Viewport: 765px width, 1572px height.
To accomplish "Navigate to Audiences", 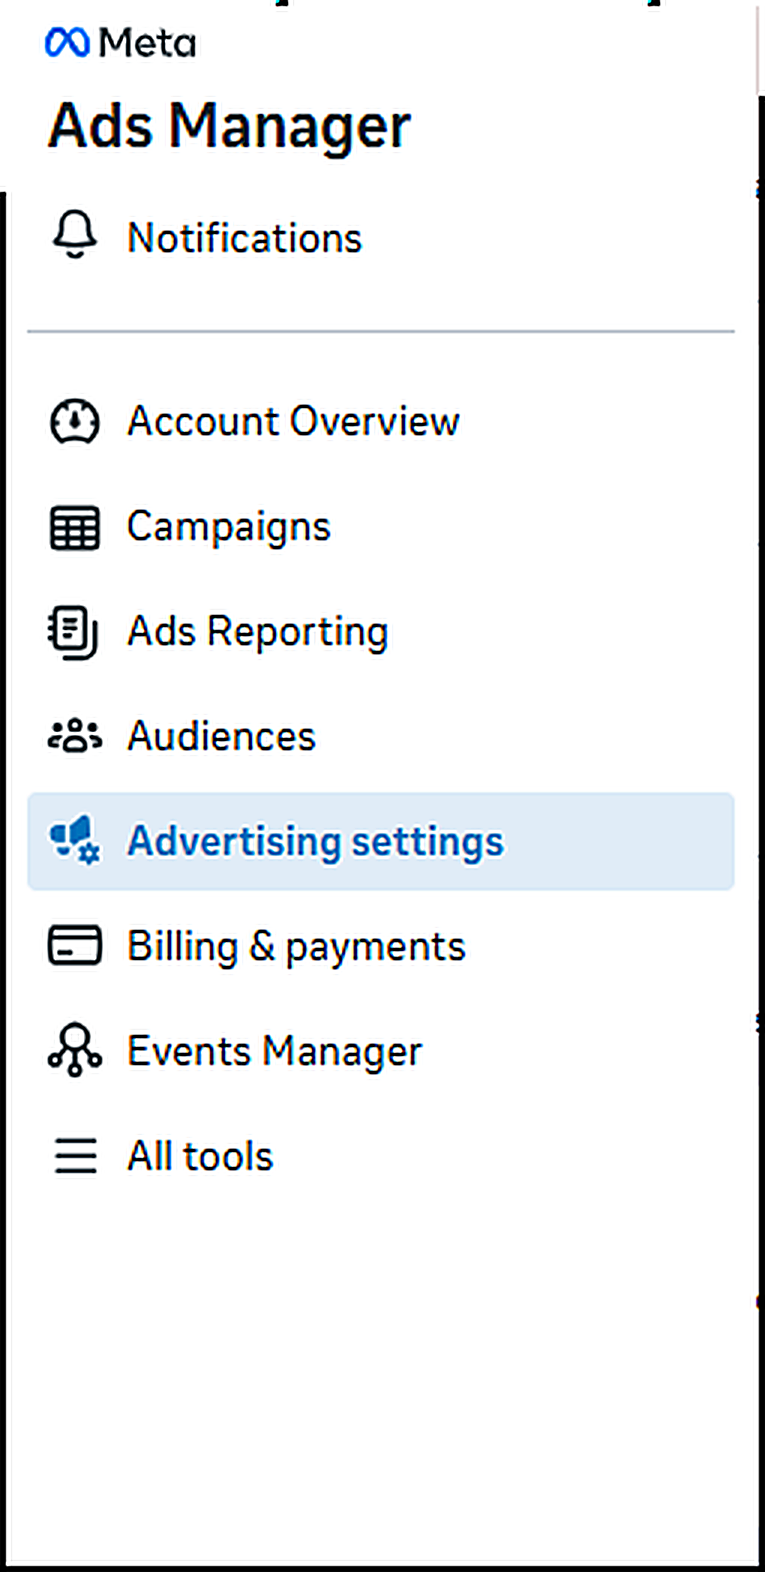I will [381, 737].
